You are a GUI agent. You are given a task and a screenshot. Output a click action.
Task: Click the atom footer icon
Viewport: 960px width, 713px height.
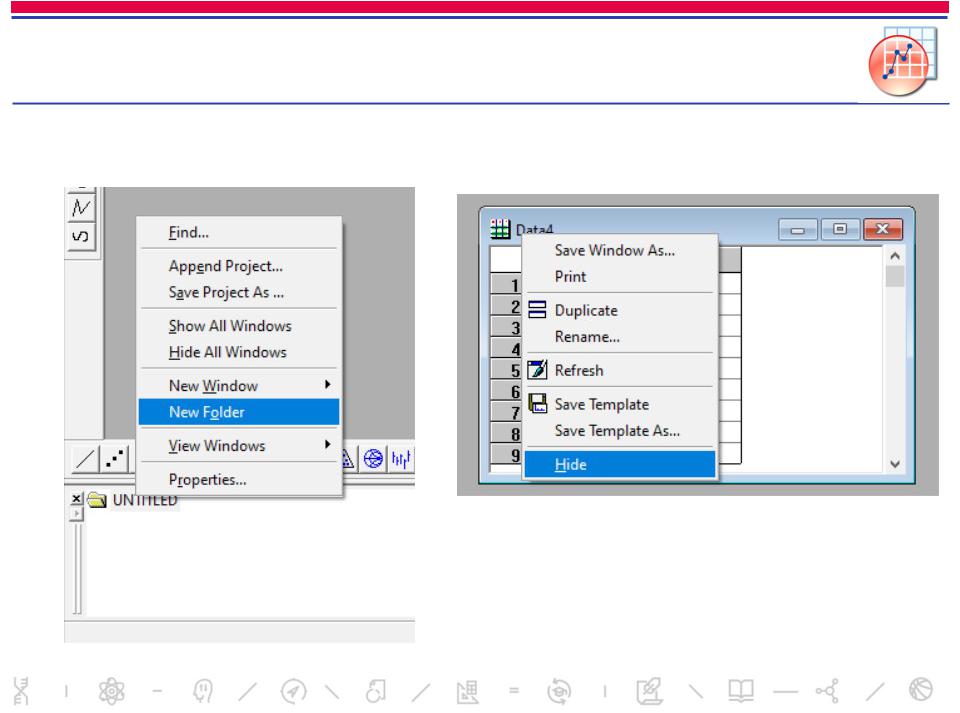click(112, 692)
